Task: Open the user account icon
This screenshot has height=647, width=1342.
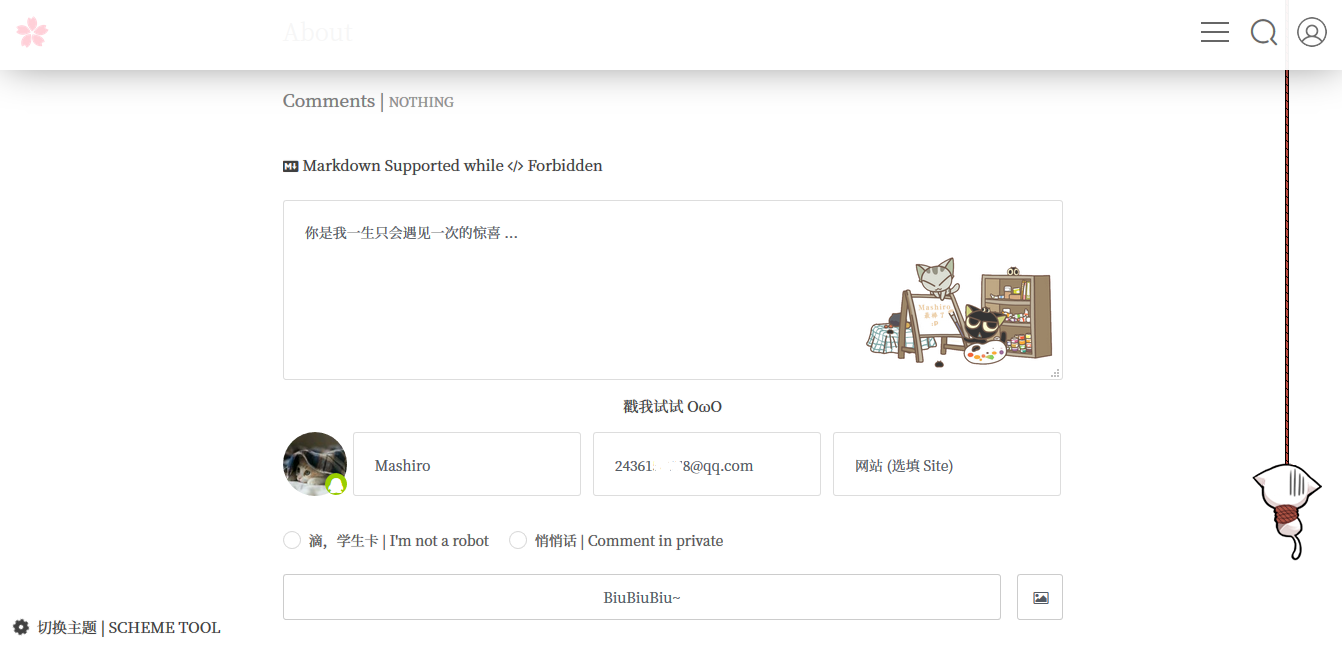Action: 1311,32
